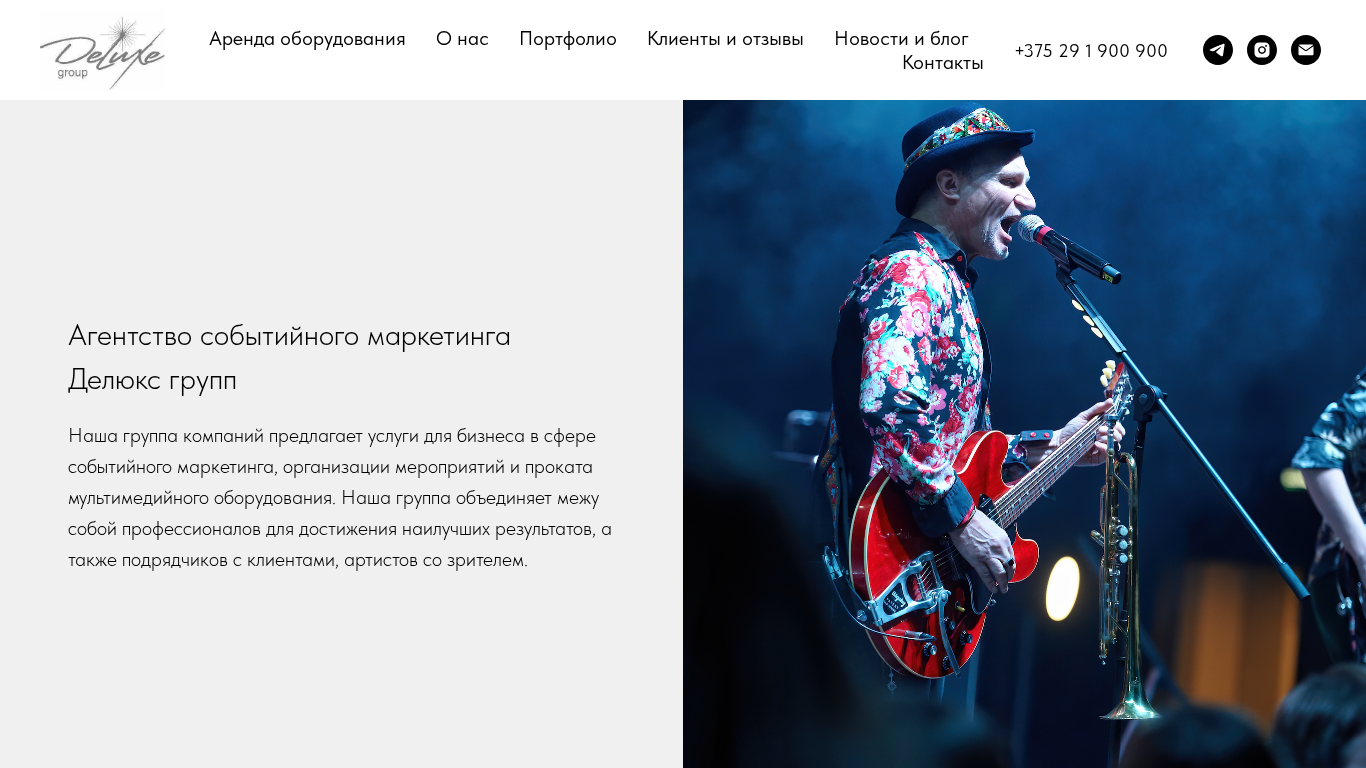Open the Портфолио section
This screenshot has height=768, width=1366.
click(x=568, y=39)
